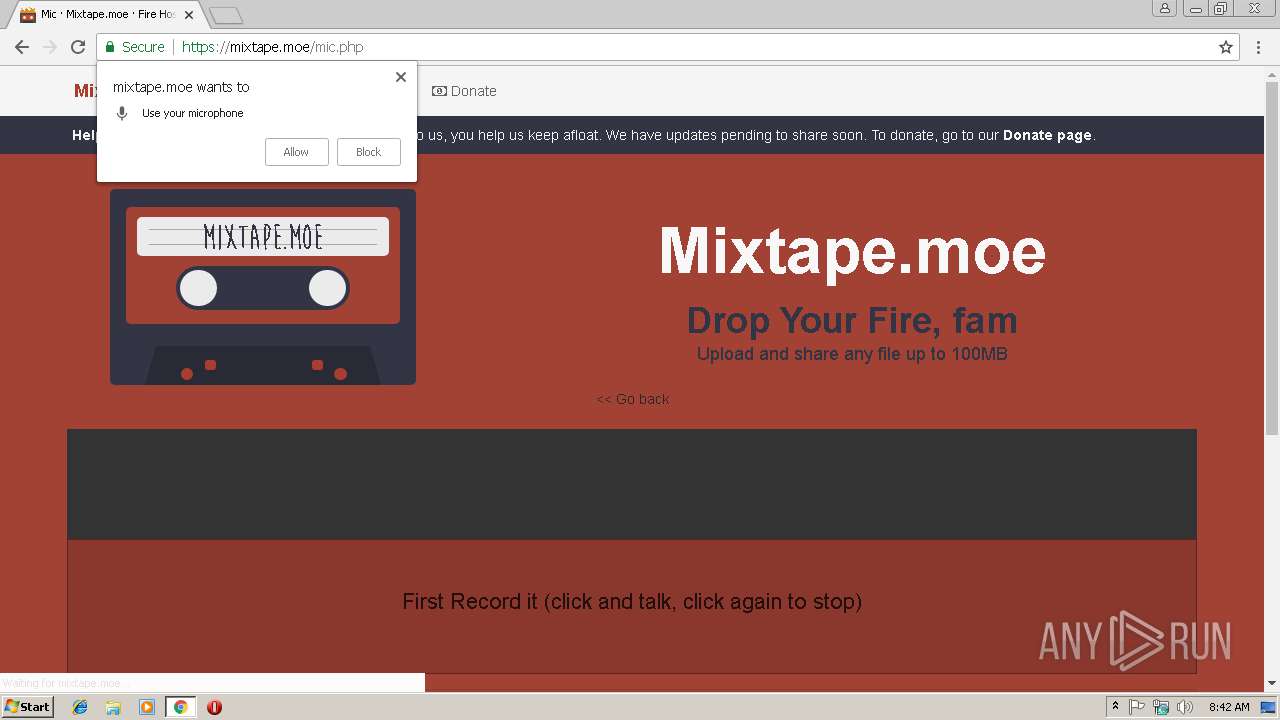Open the Chrome three-dot menu

point(1259,47)
